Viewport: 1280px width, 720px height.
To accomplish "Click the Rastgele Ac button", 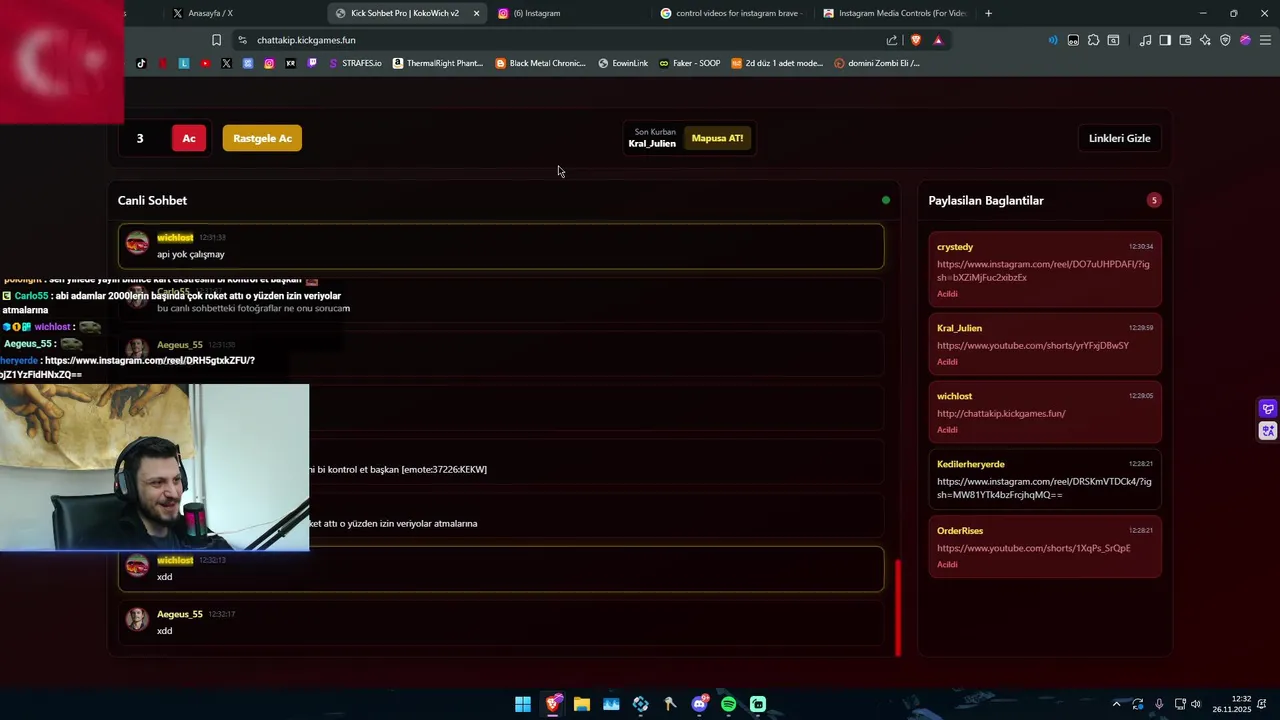I will 262,138.
